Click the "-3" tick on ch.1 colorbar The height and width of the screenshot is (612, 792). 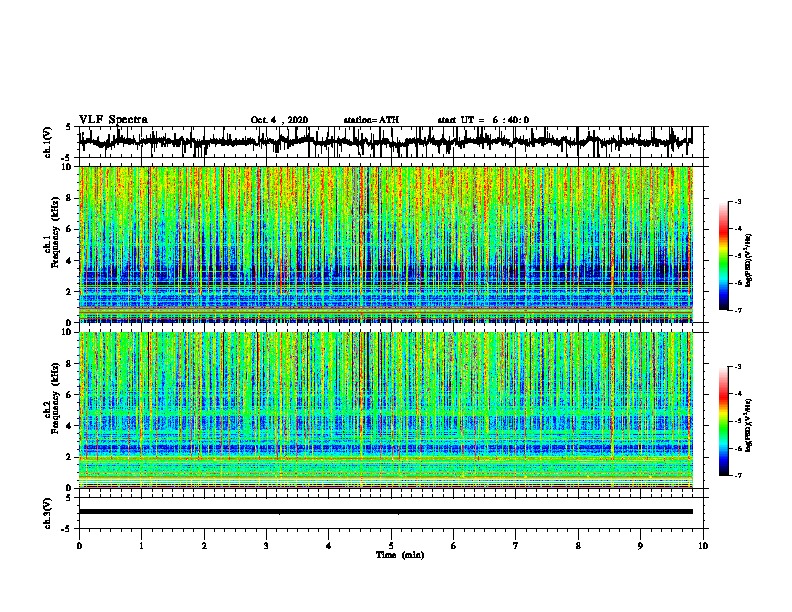coord(738,201)
